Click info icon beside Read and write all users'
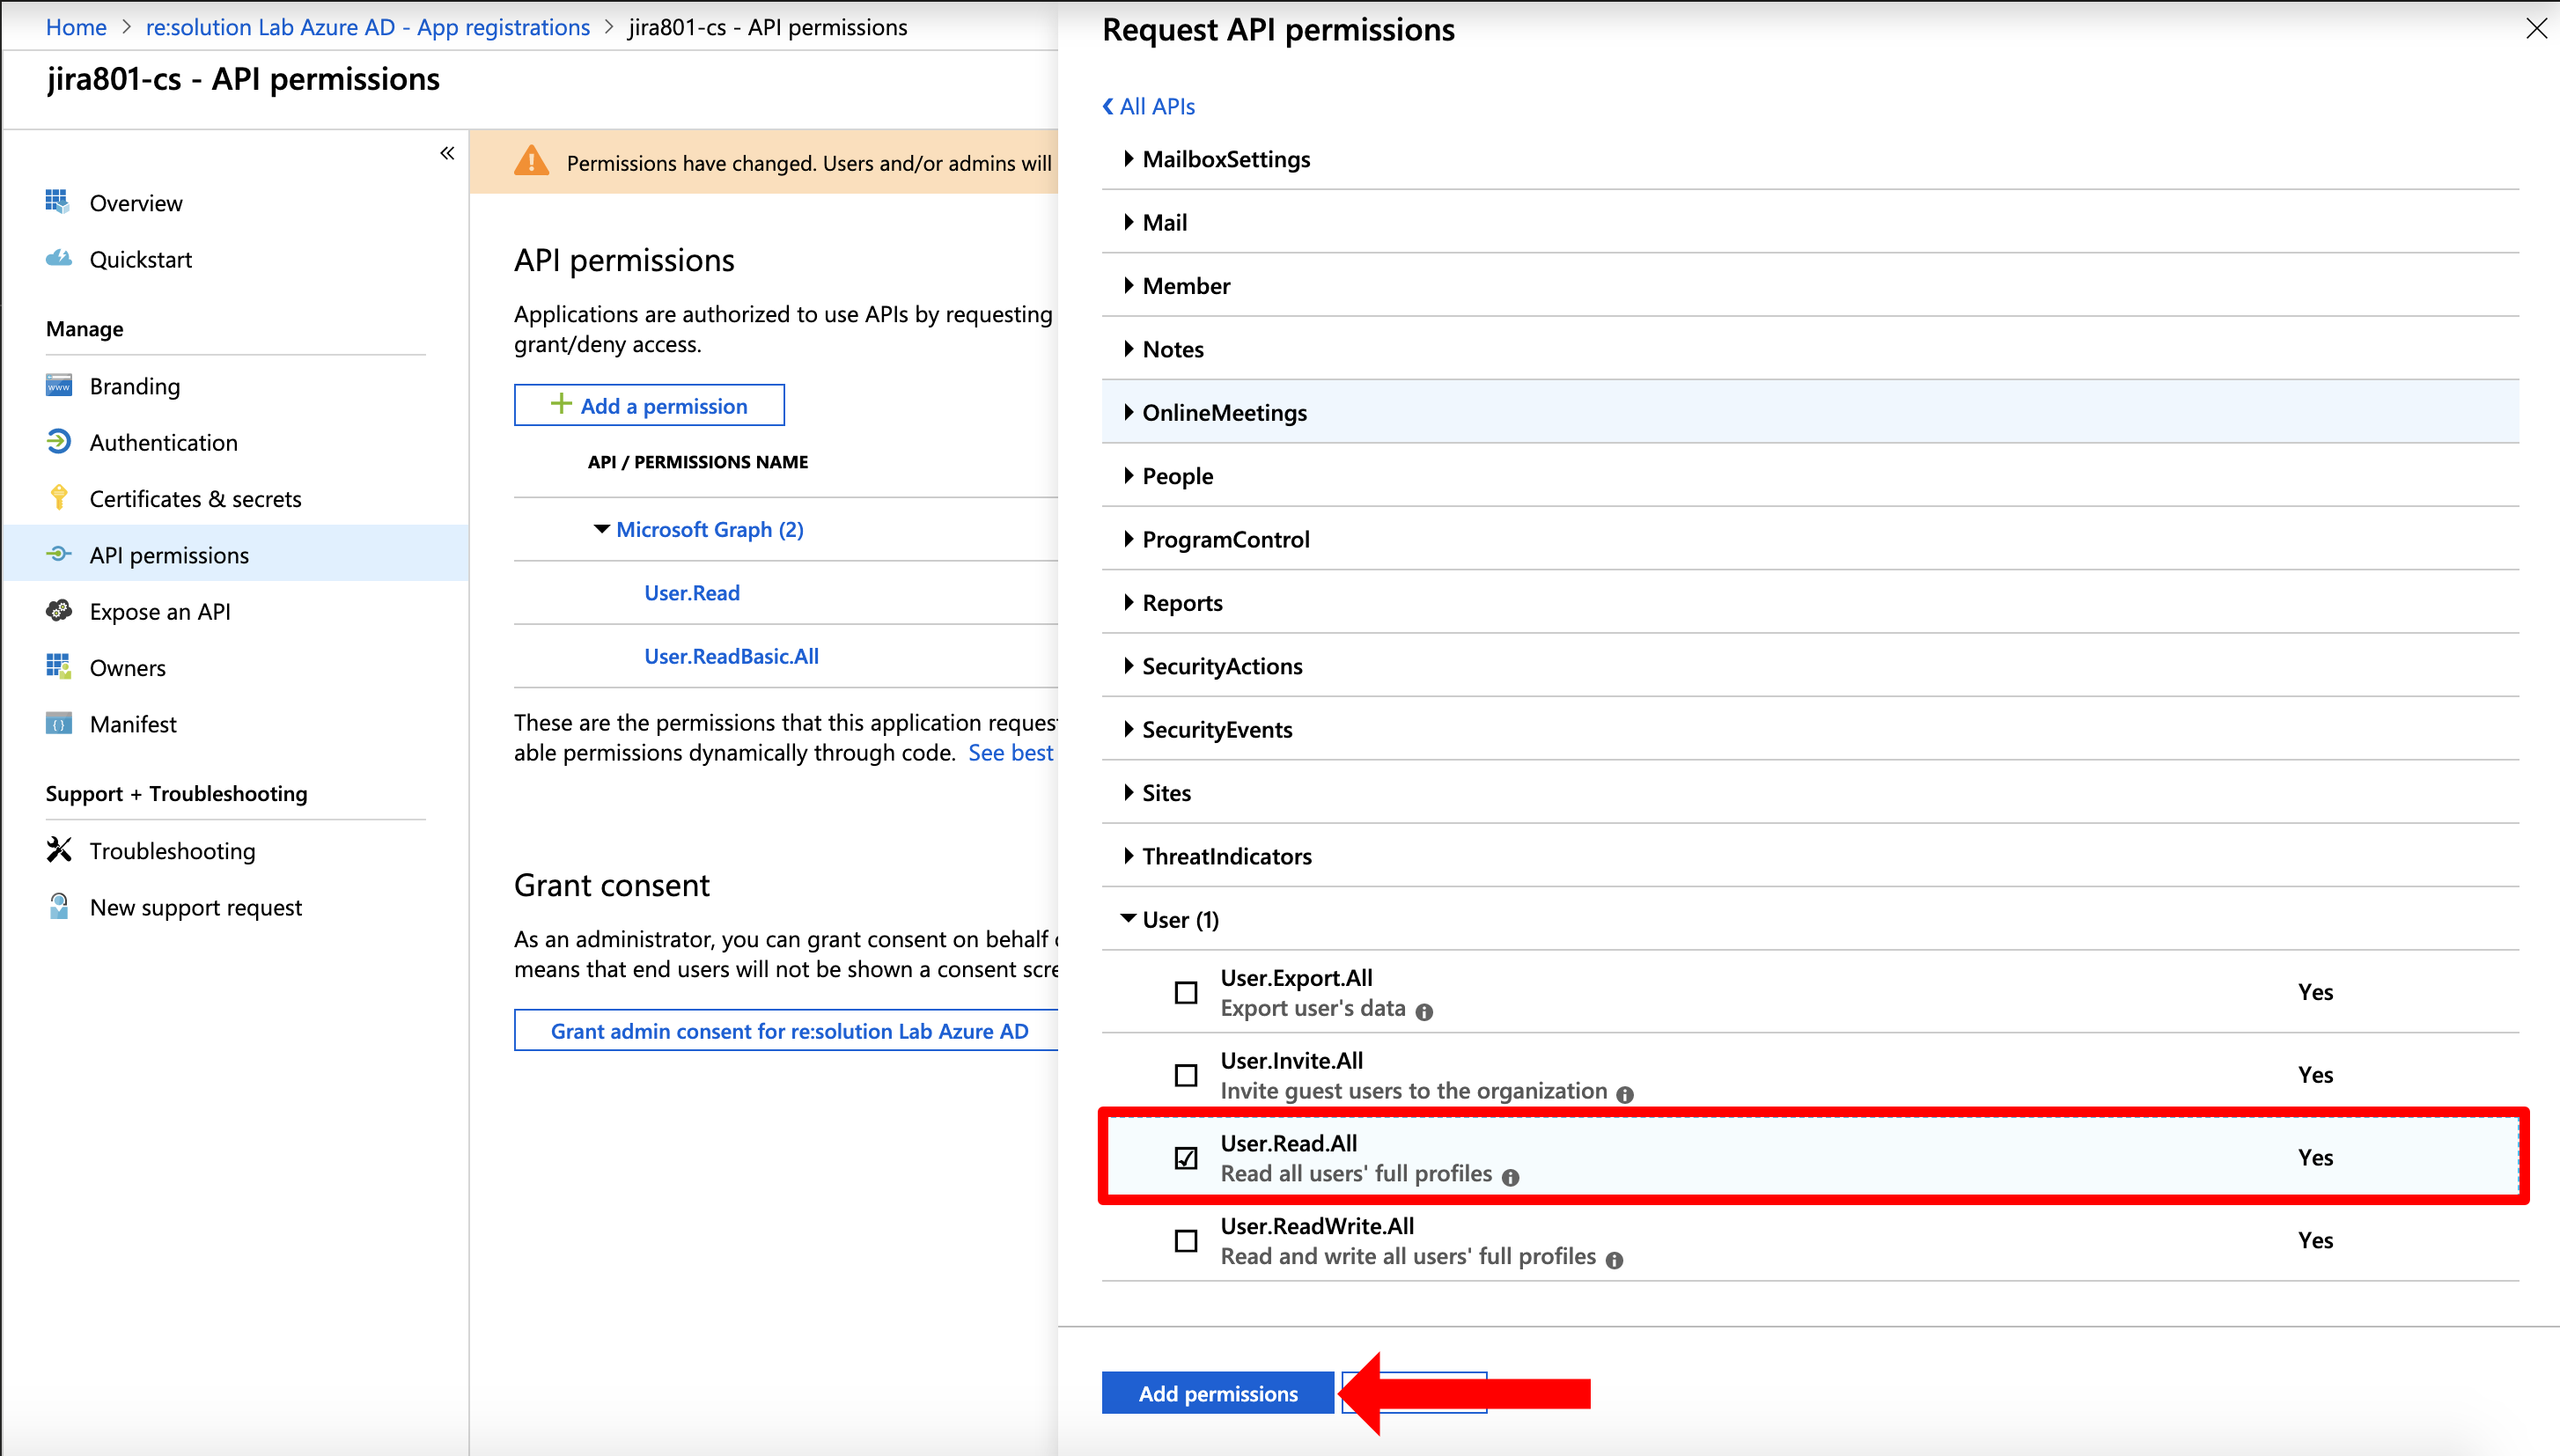The height and width of the screenshot is (1456, 2560). coord(1614,1260)
